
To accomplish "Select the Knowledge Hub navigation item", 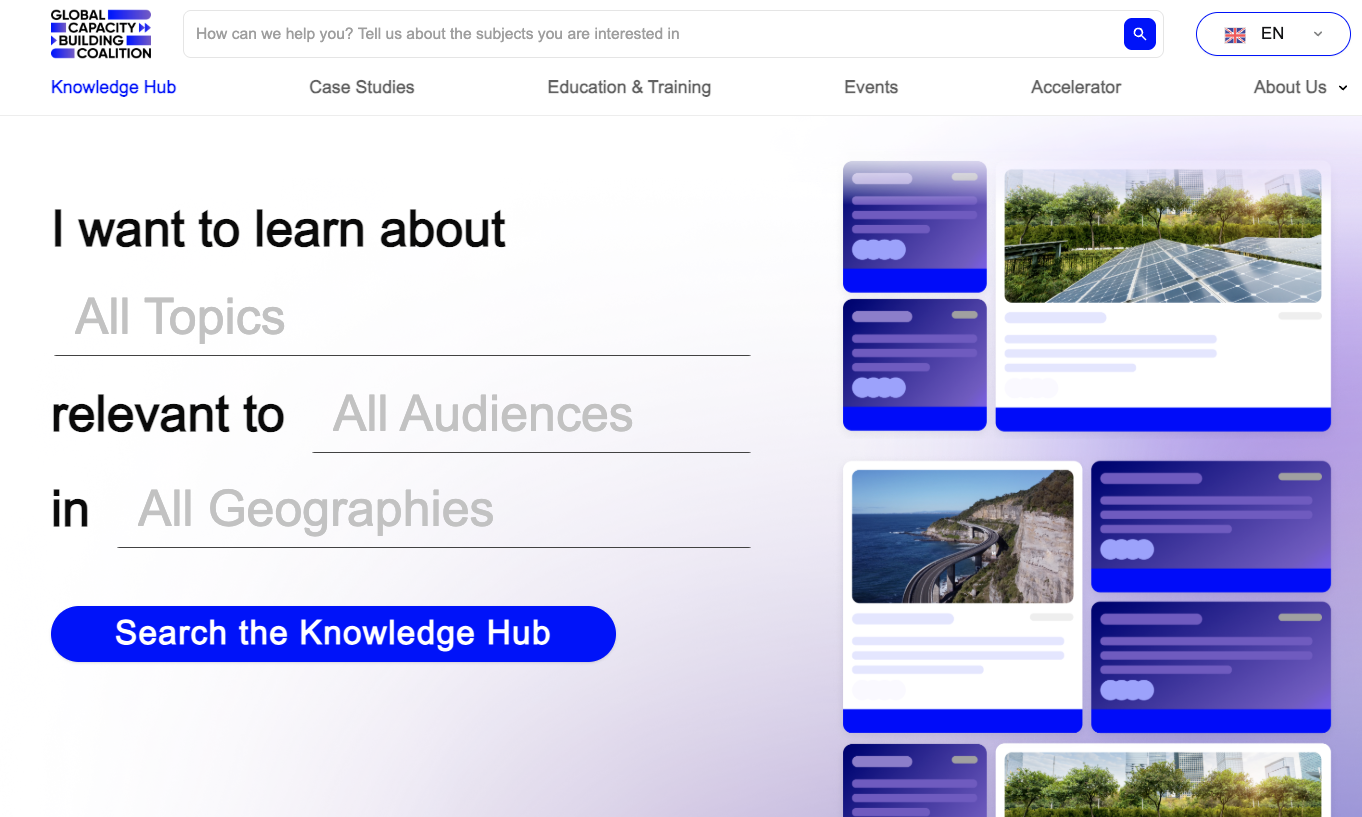I will [x=113, y=87].
